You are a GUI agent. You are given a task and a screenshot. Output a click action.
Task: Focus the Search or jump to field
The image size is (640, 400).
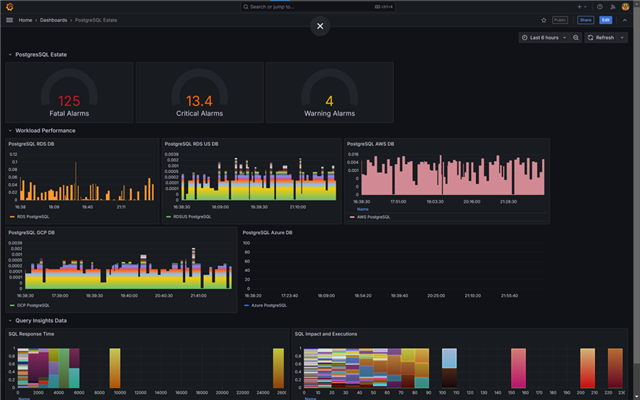click(318, 7)
